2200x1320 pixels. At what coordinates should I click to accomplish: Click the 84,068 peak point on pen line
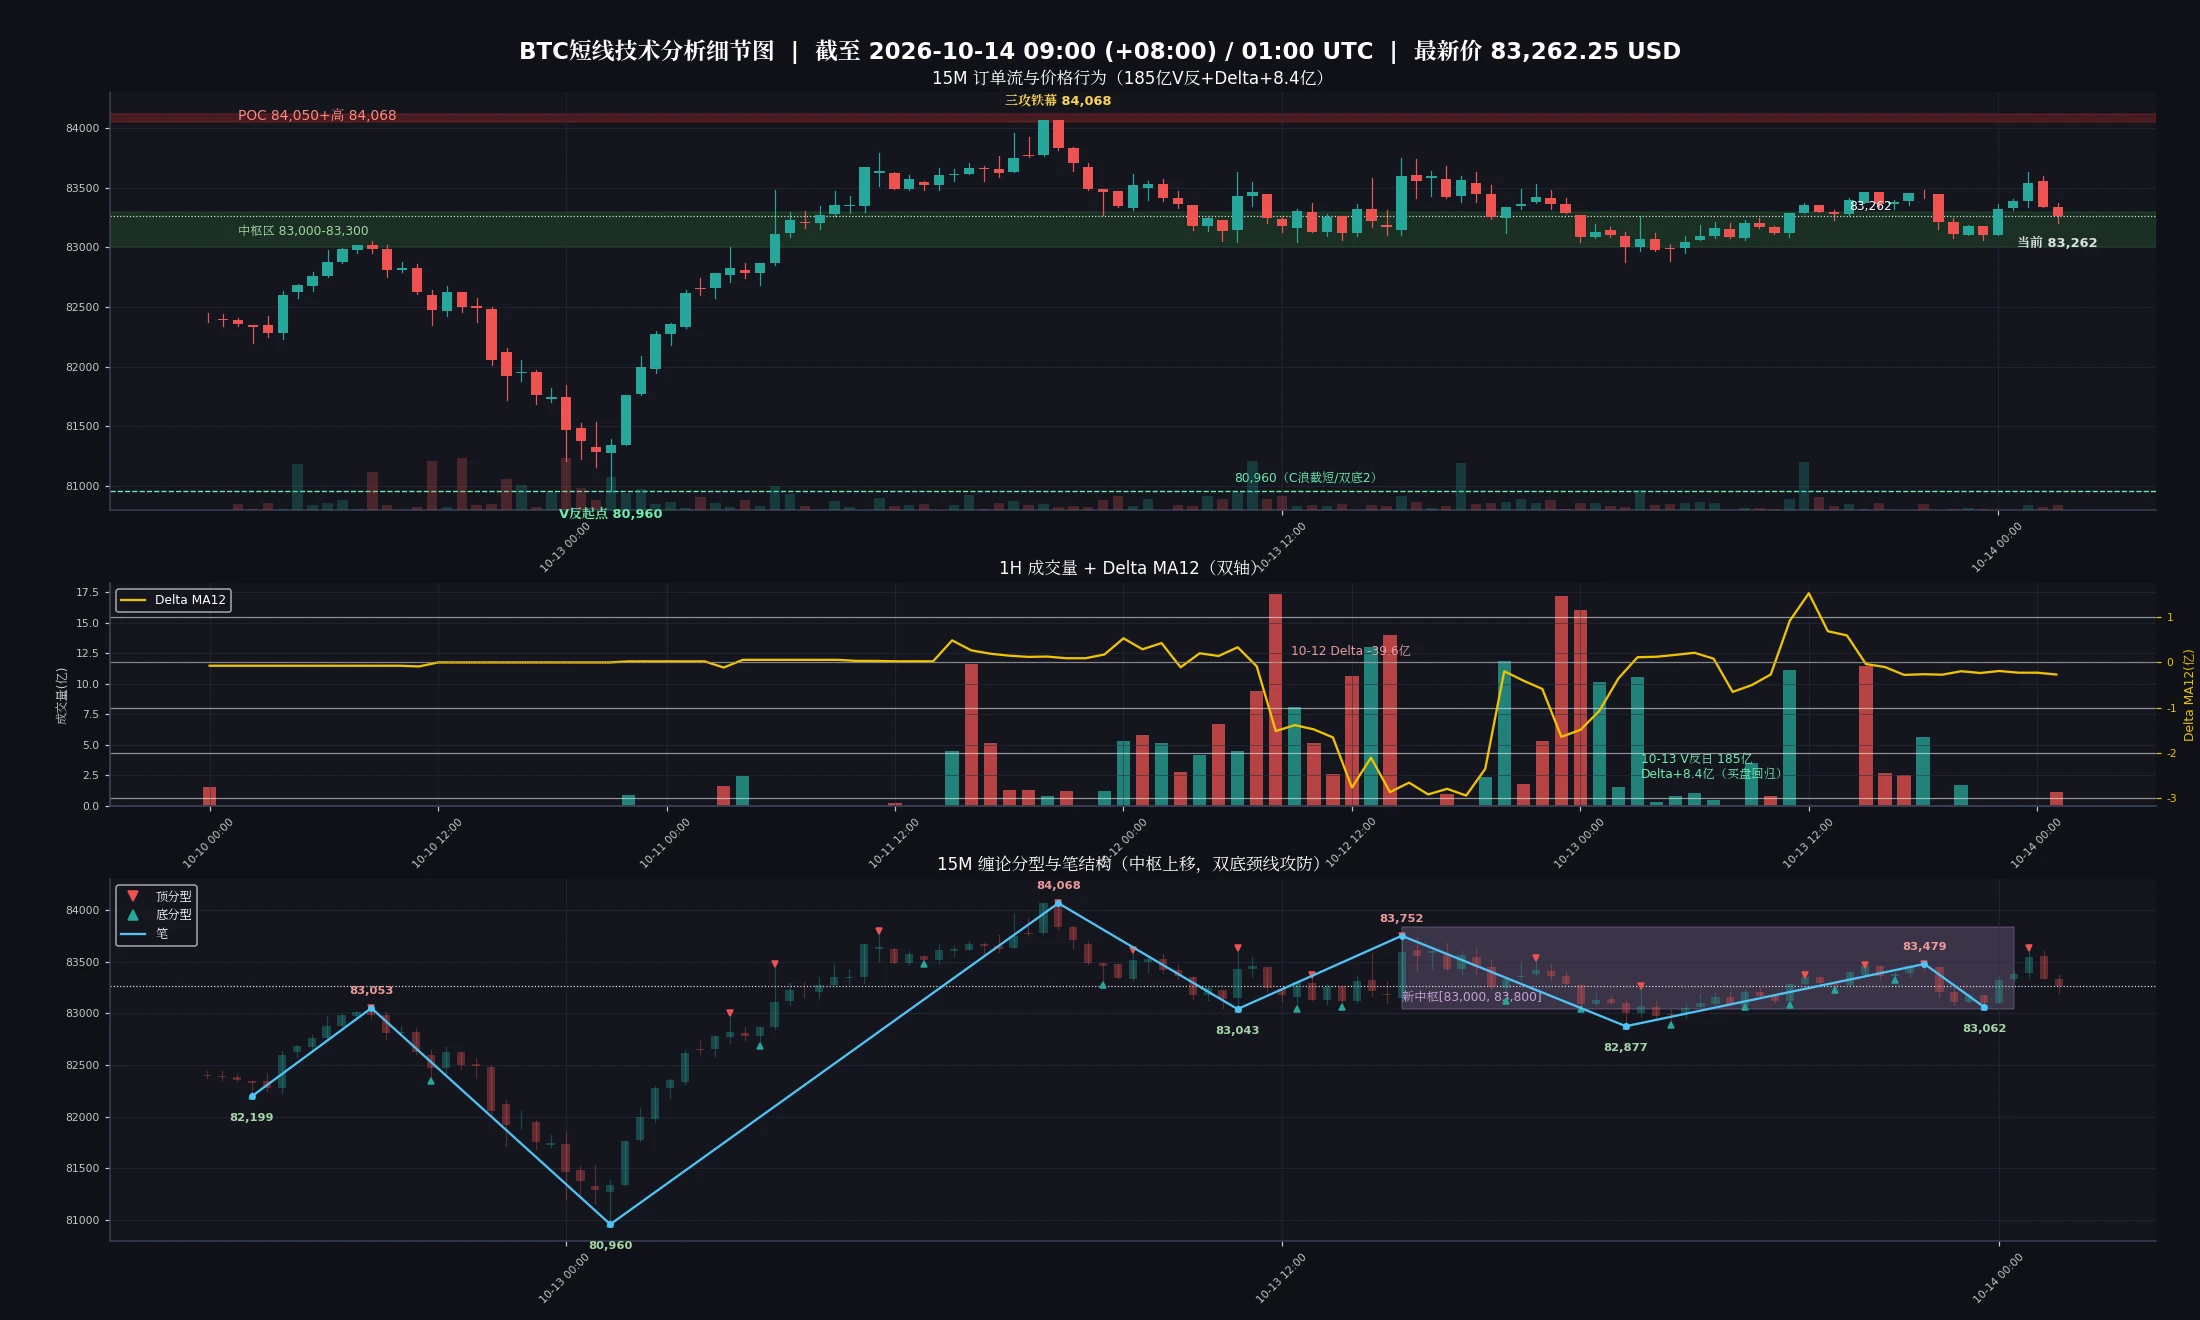click(1058, 903)
